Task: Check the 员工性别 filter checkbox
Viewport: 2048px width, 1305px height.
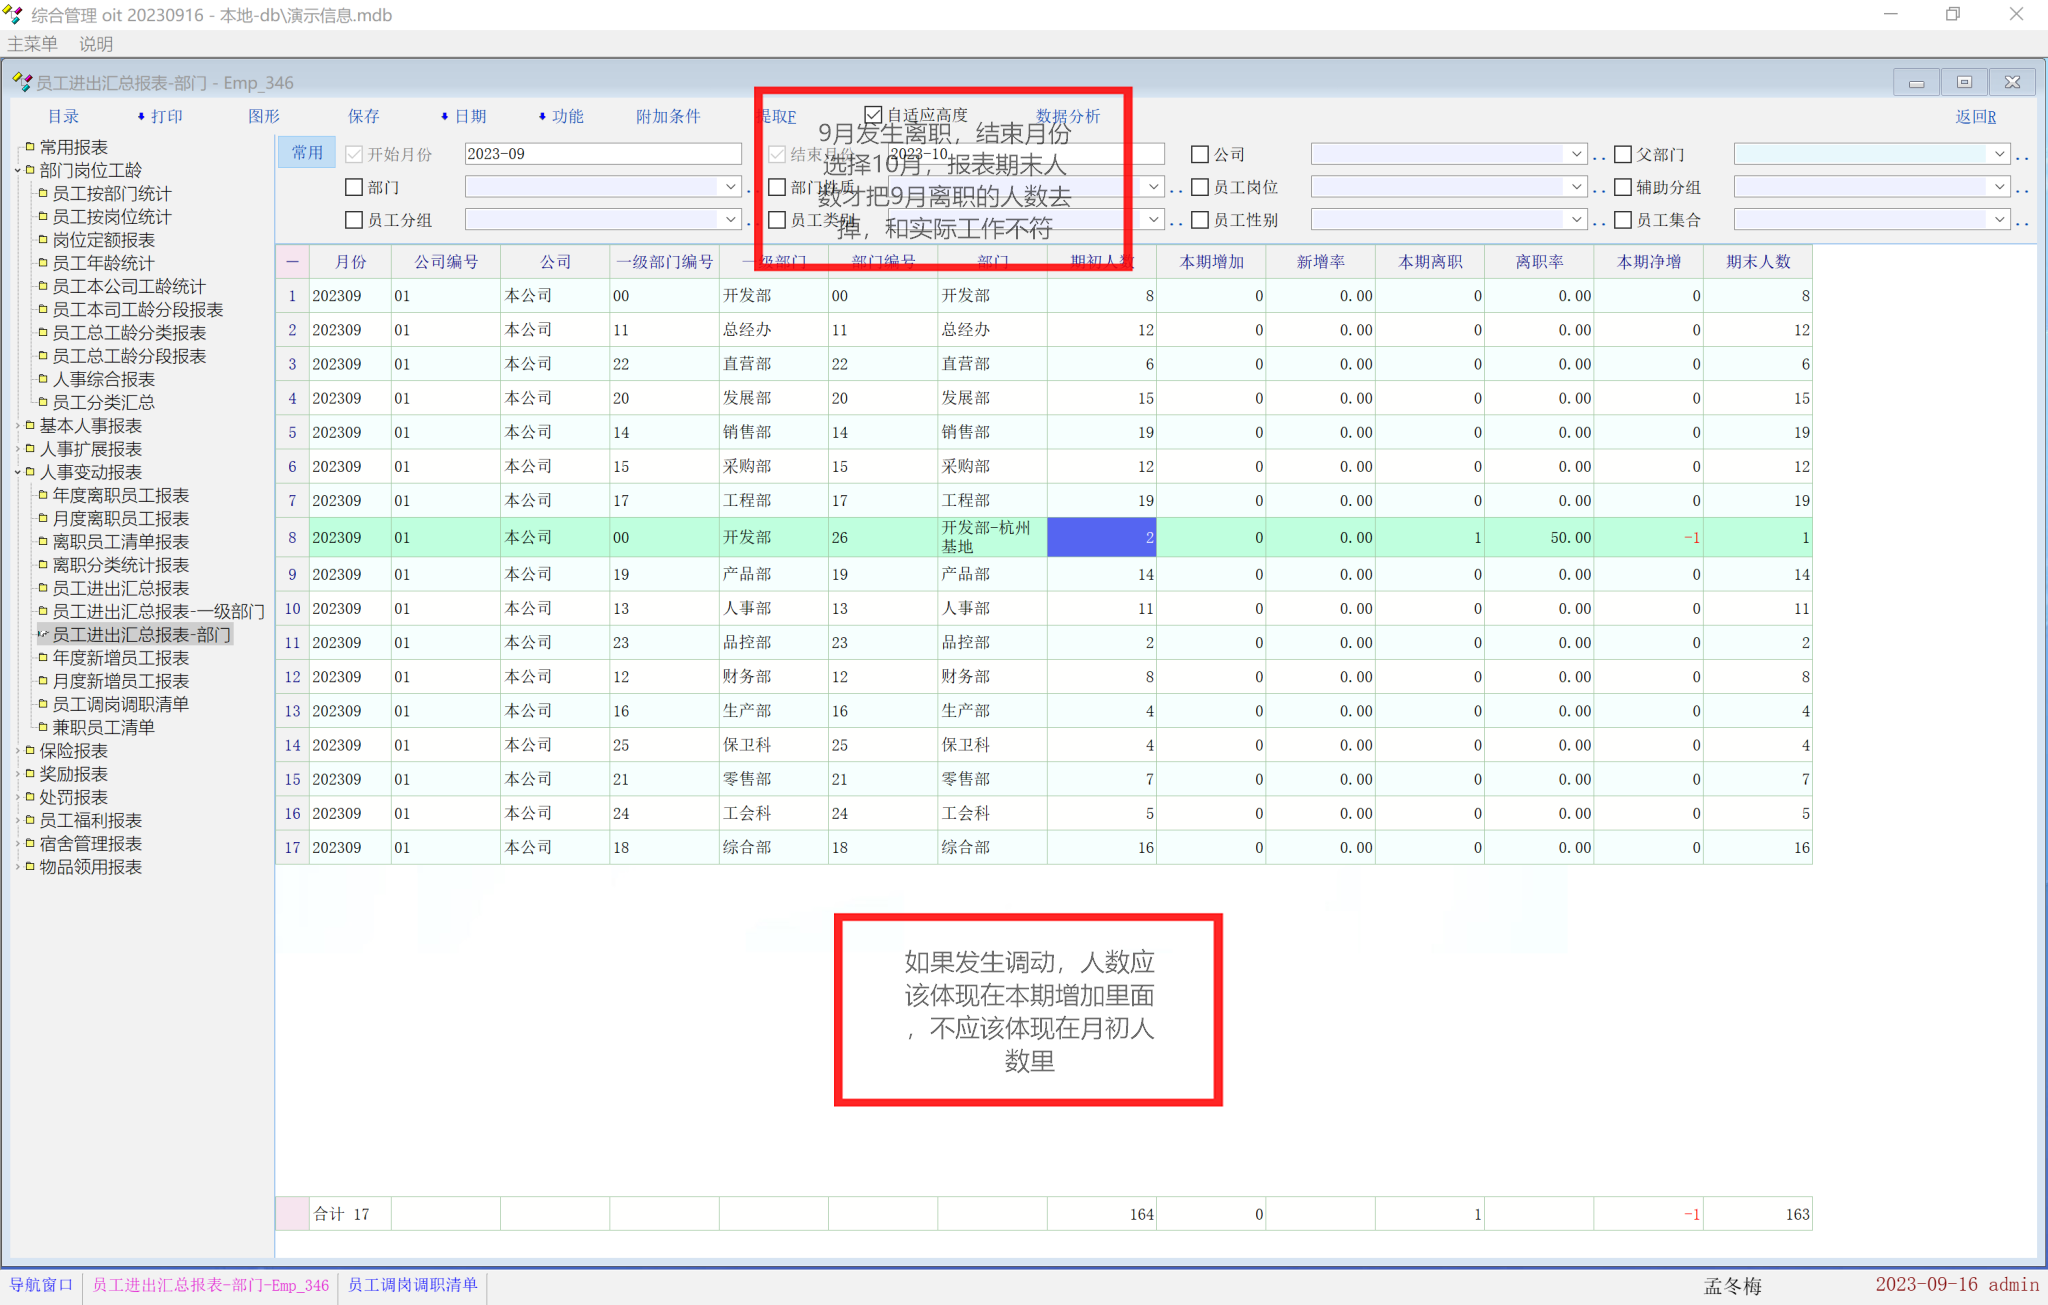Action: (x=1200, y=220)
